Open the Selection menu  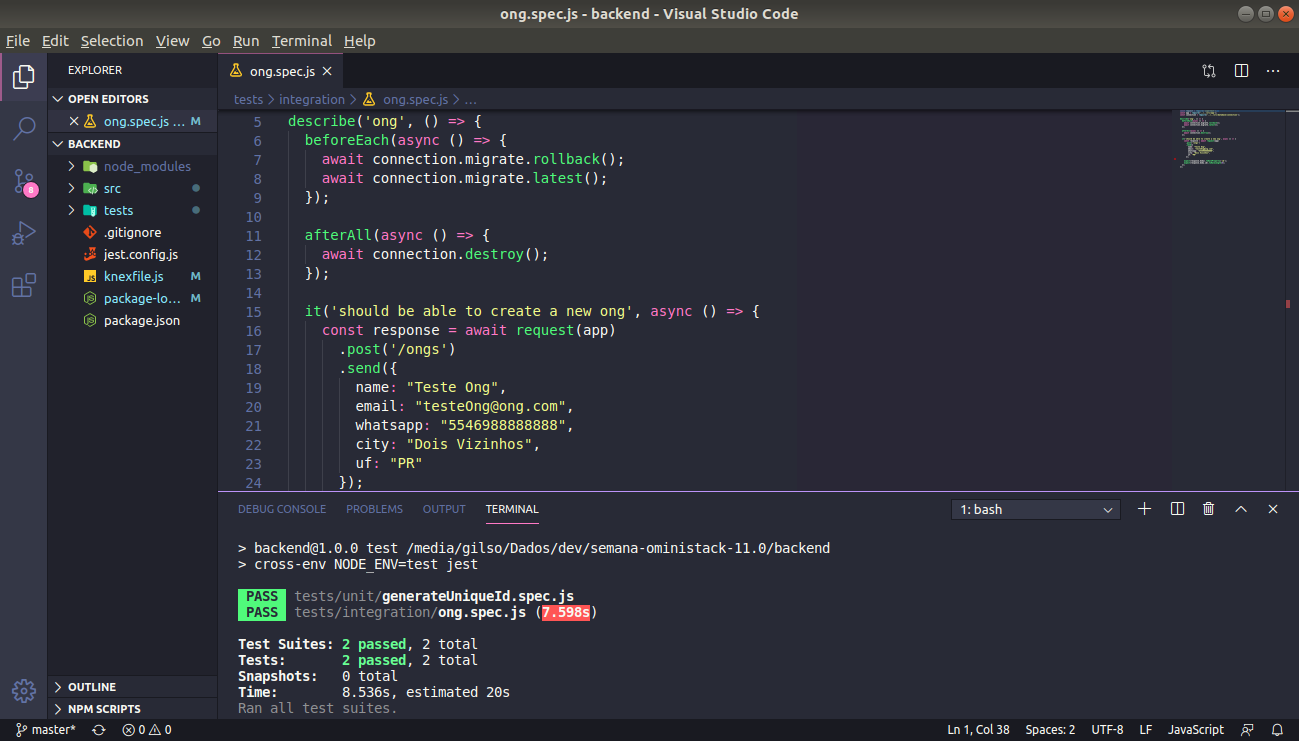coord(112,41)
